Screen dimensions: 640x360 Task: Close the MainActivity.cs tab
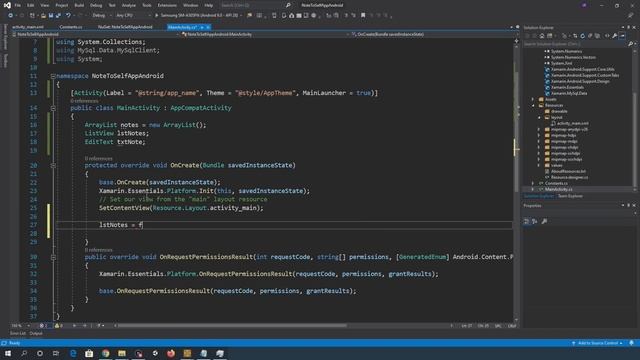[208, 27]
